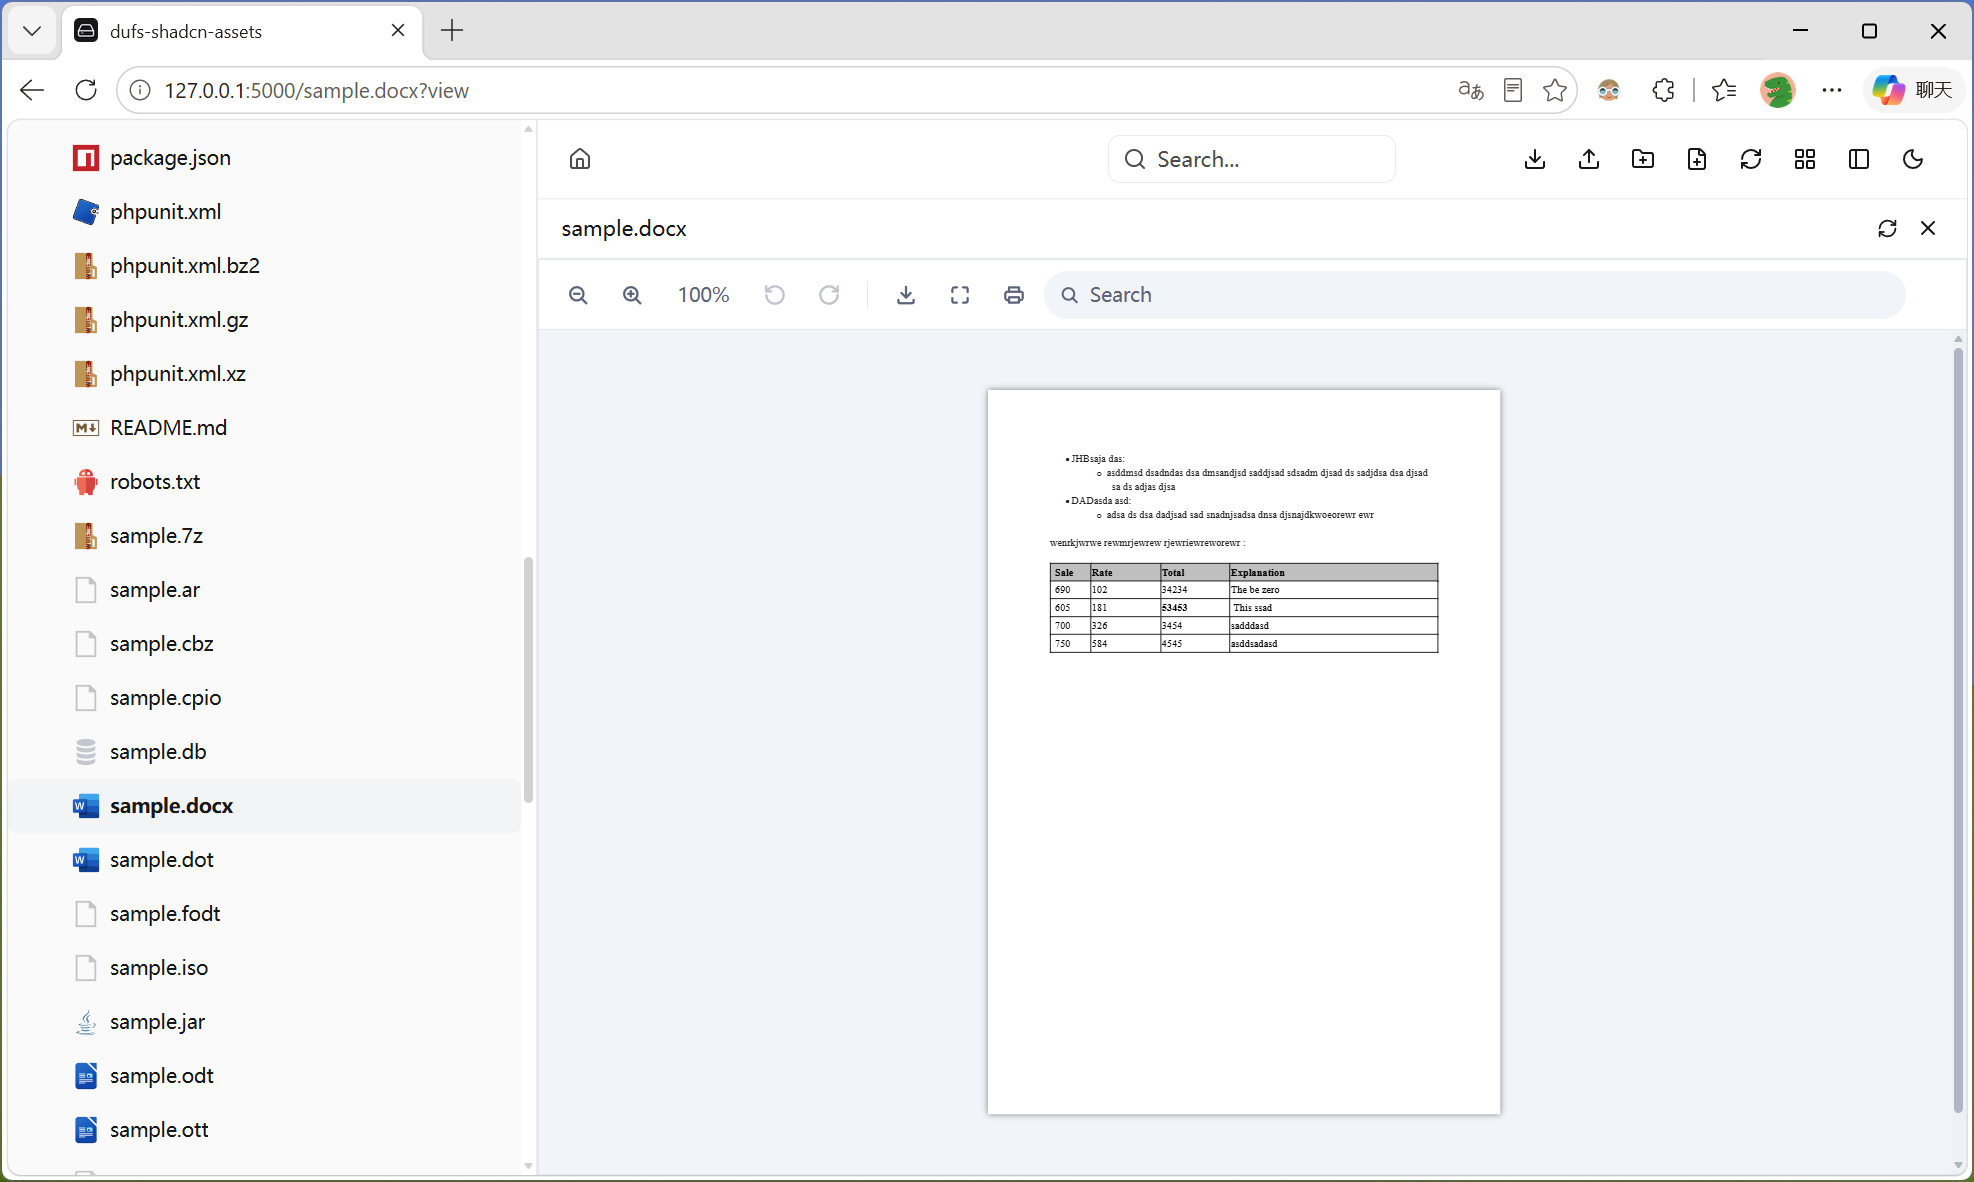Select sample.7z archive
This screenshot has height=1182, width=1974.
tap(265, 536)
